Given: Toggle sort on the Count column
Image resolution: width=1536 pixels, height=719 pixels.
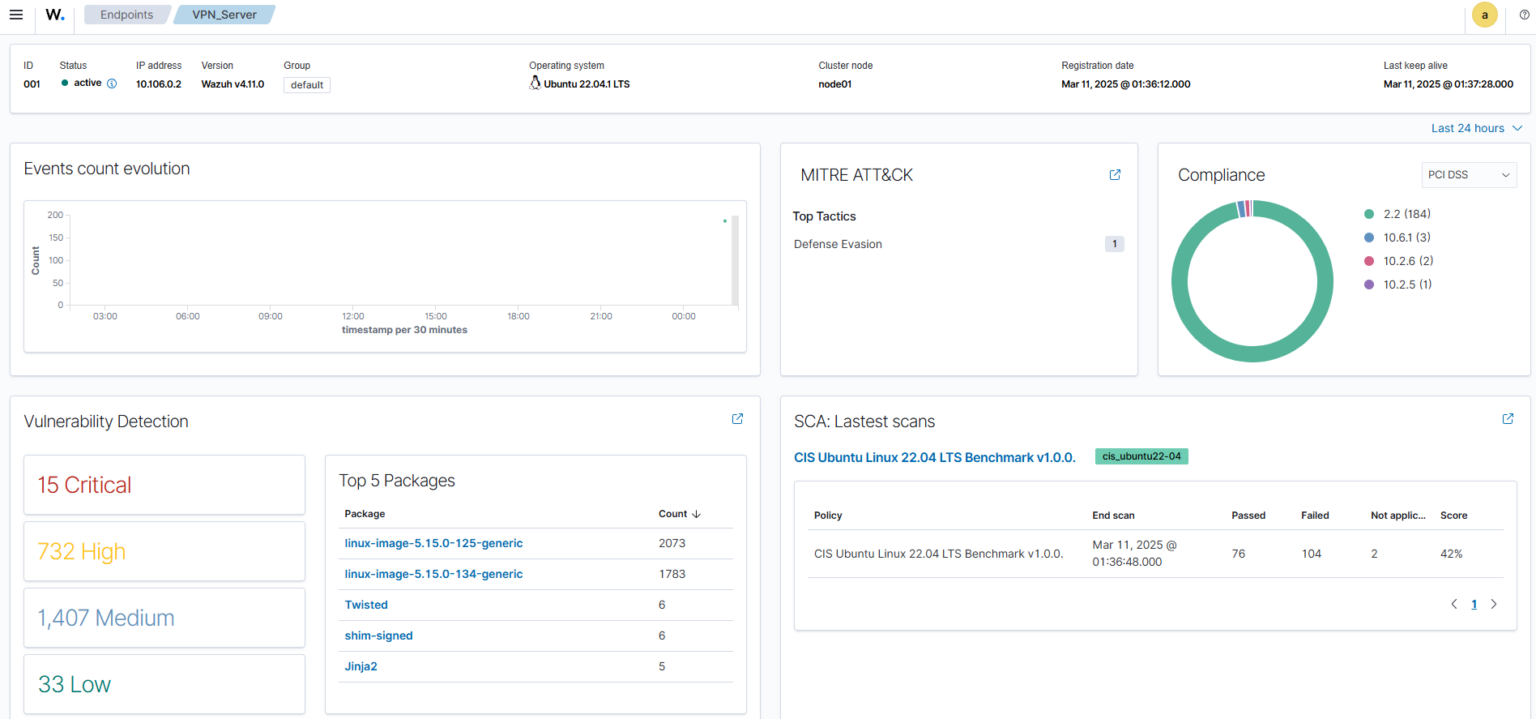Looking at the screenshot, I should (678, 513).
